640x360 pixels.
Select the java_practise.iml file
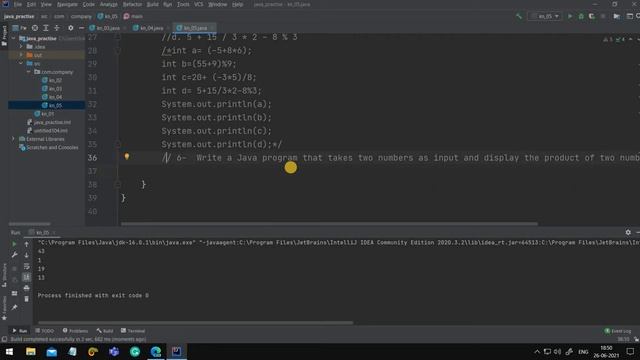49,122
